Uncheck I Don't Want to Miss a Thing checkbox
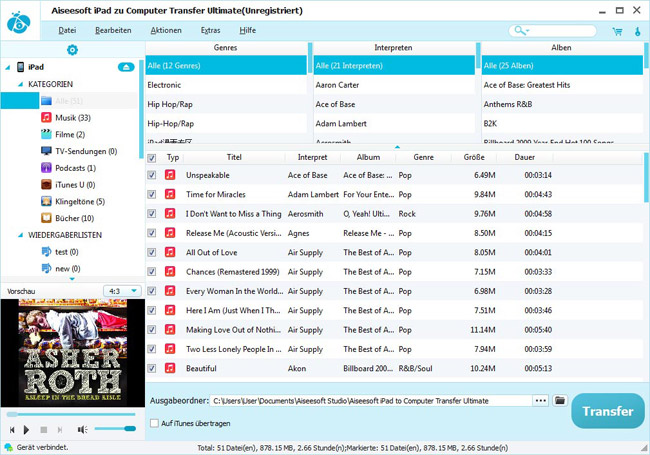This screenshot has width=650, height=455. pyautogui.click(x=152, y=213)
